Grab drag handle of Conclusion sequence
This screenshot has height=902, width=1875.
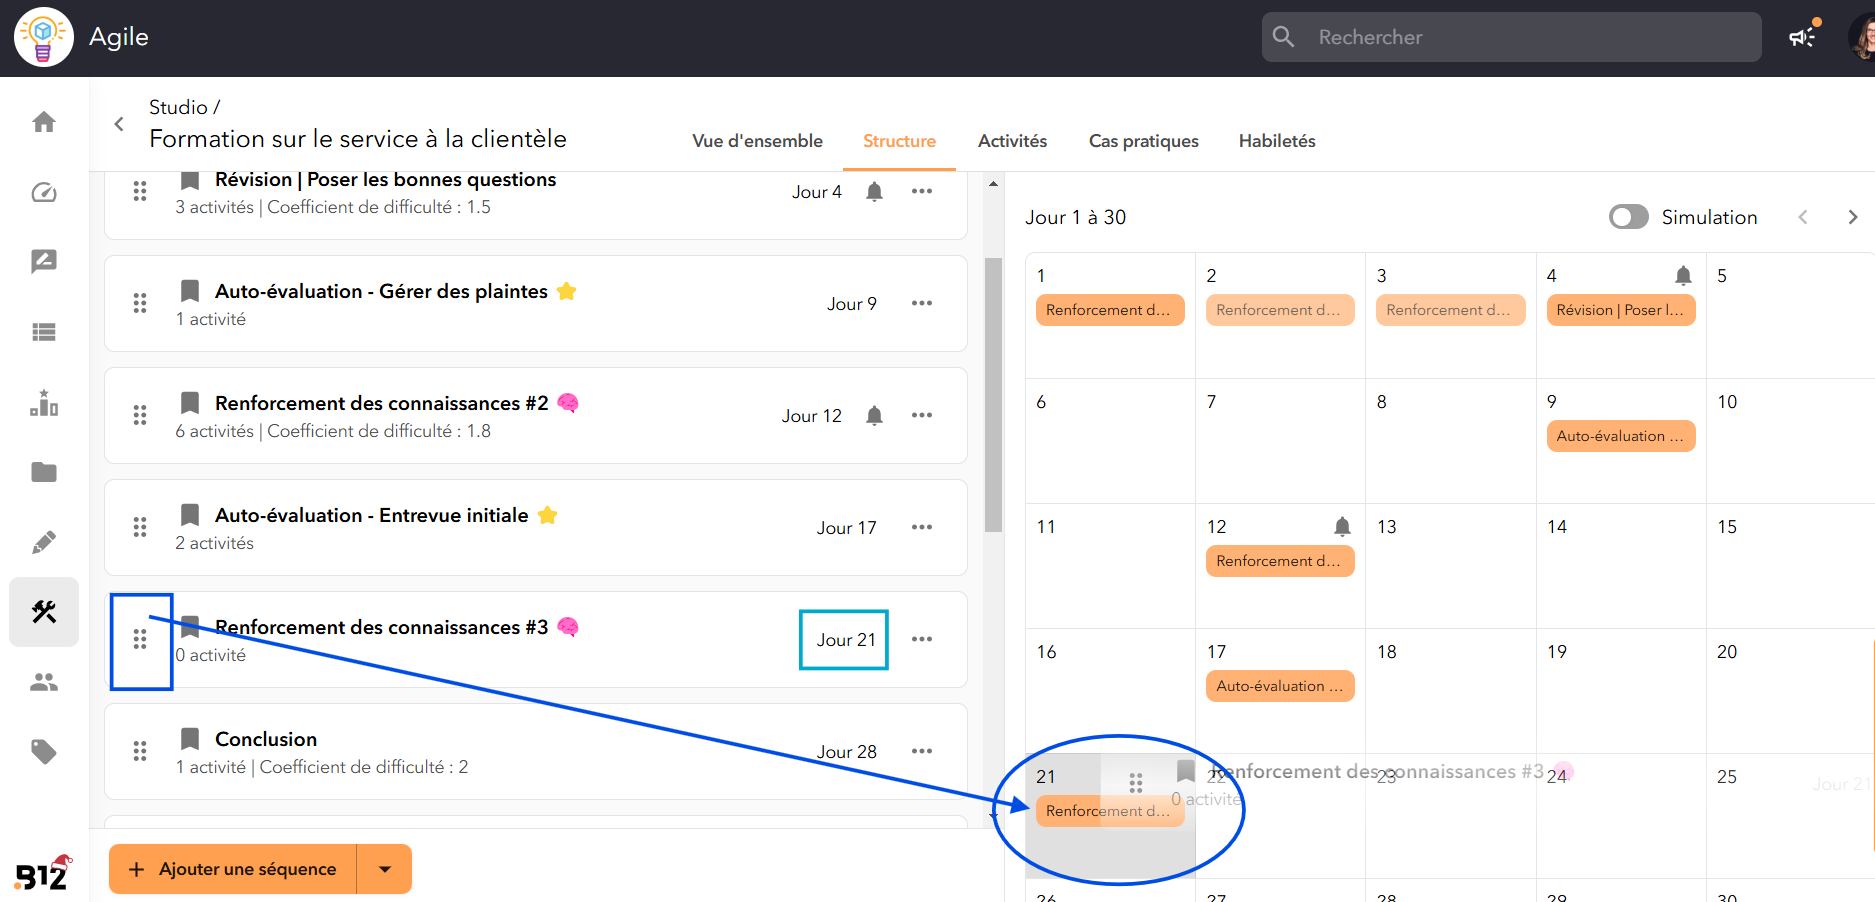(140, 751)
